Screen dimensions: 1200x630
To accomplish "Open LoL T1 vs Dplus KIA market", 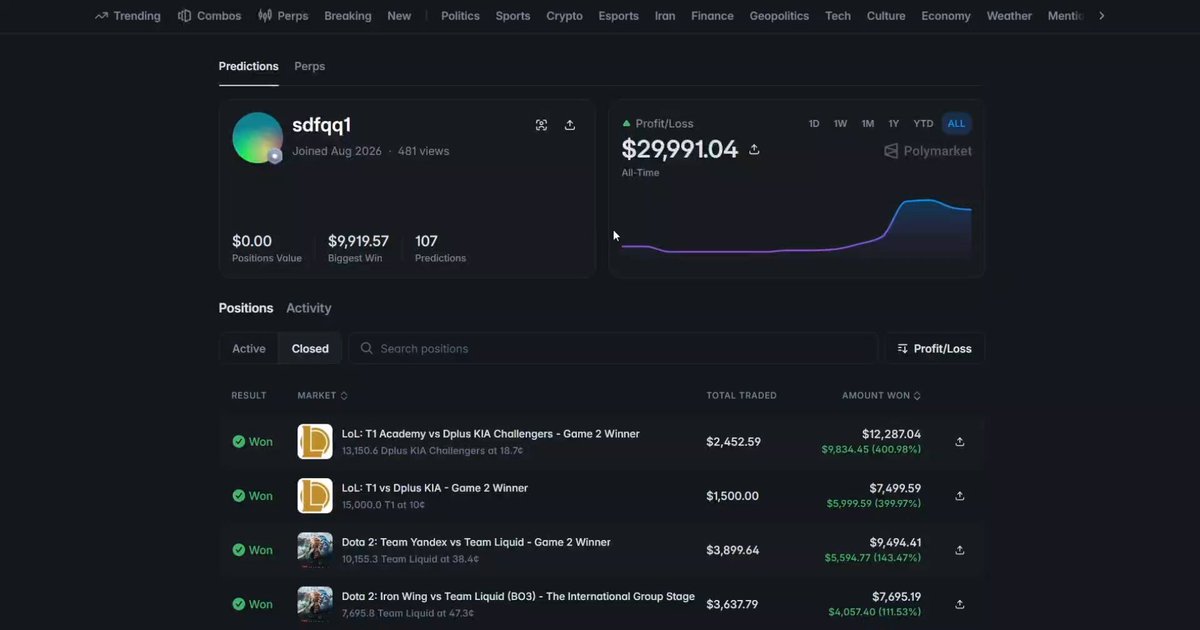I will pos(435,488).
